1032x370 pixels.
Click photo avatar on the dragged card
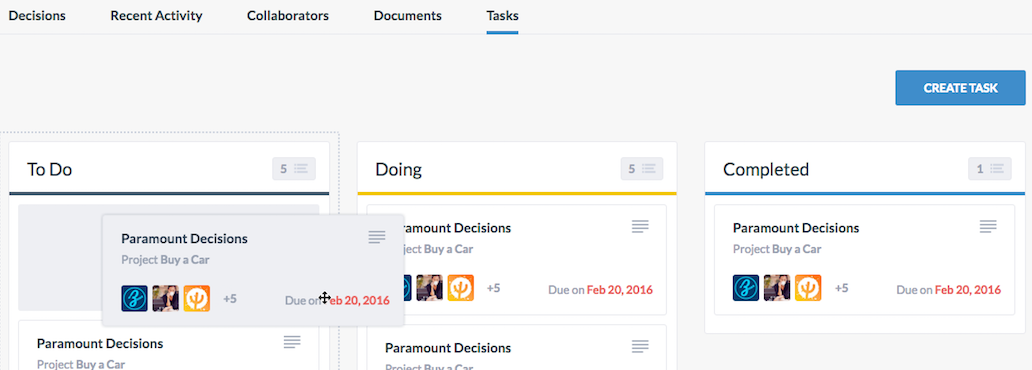tap(166, 298)
